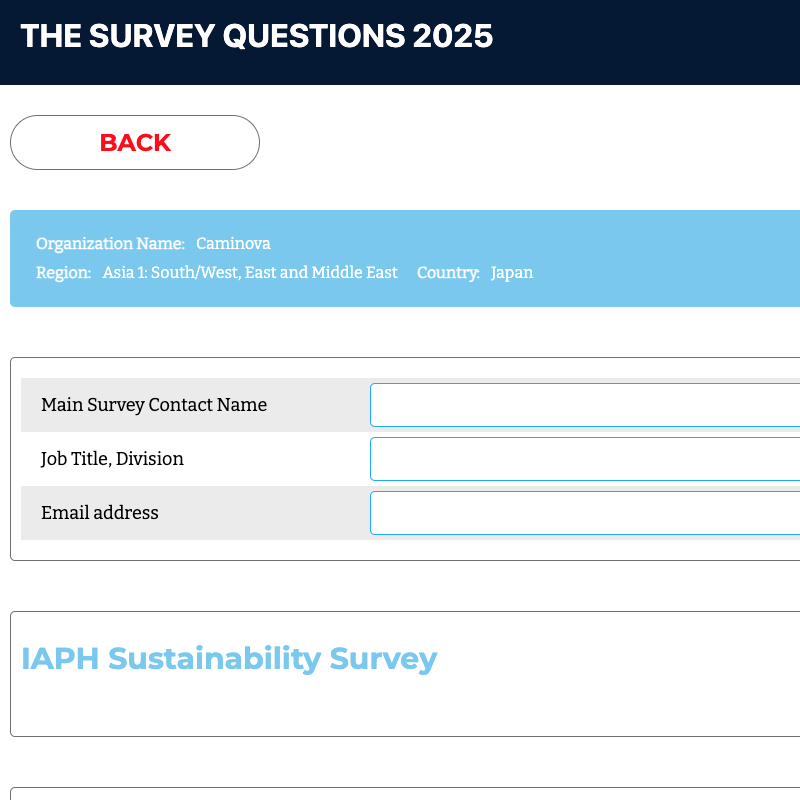This screenshot has width=800, height=800.
Task: Click the year 2025 in the header
Action: (453, 36)
